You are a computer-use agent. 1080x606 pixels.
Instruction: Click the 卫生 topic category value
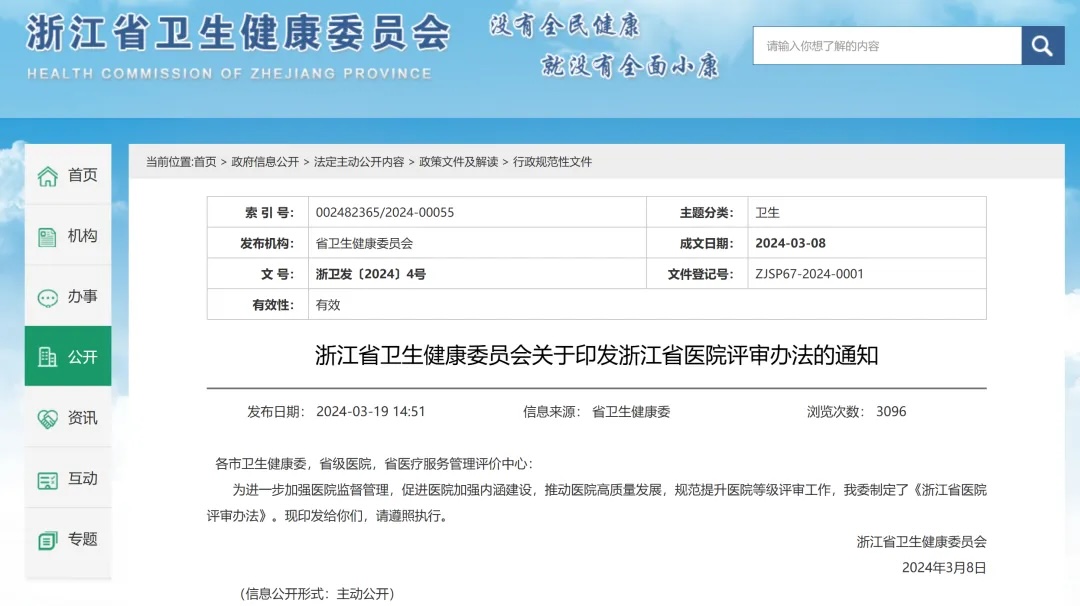click(x=767, y=212)
